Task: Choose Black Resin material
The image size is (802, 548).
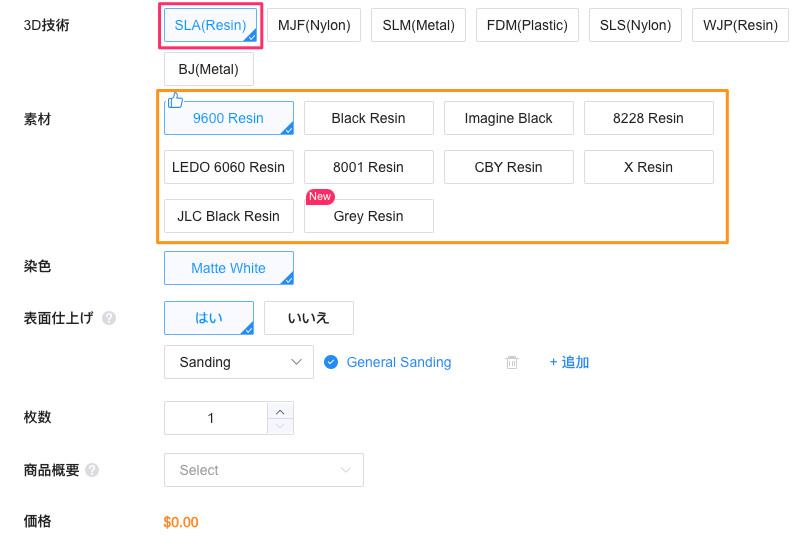Action: 368,118
